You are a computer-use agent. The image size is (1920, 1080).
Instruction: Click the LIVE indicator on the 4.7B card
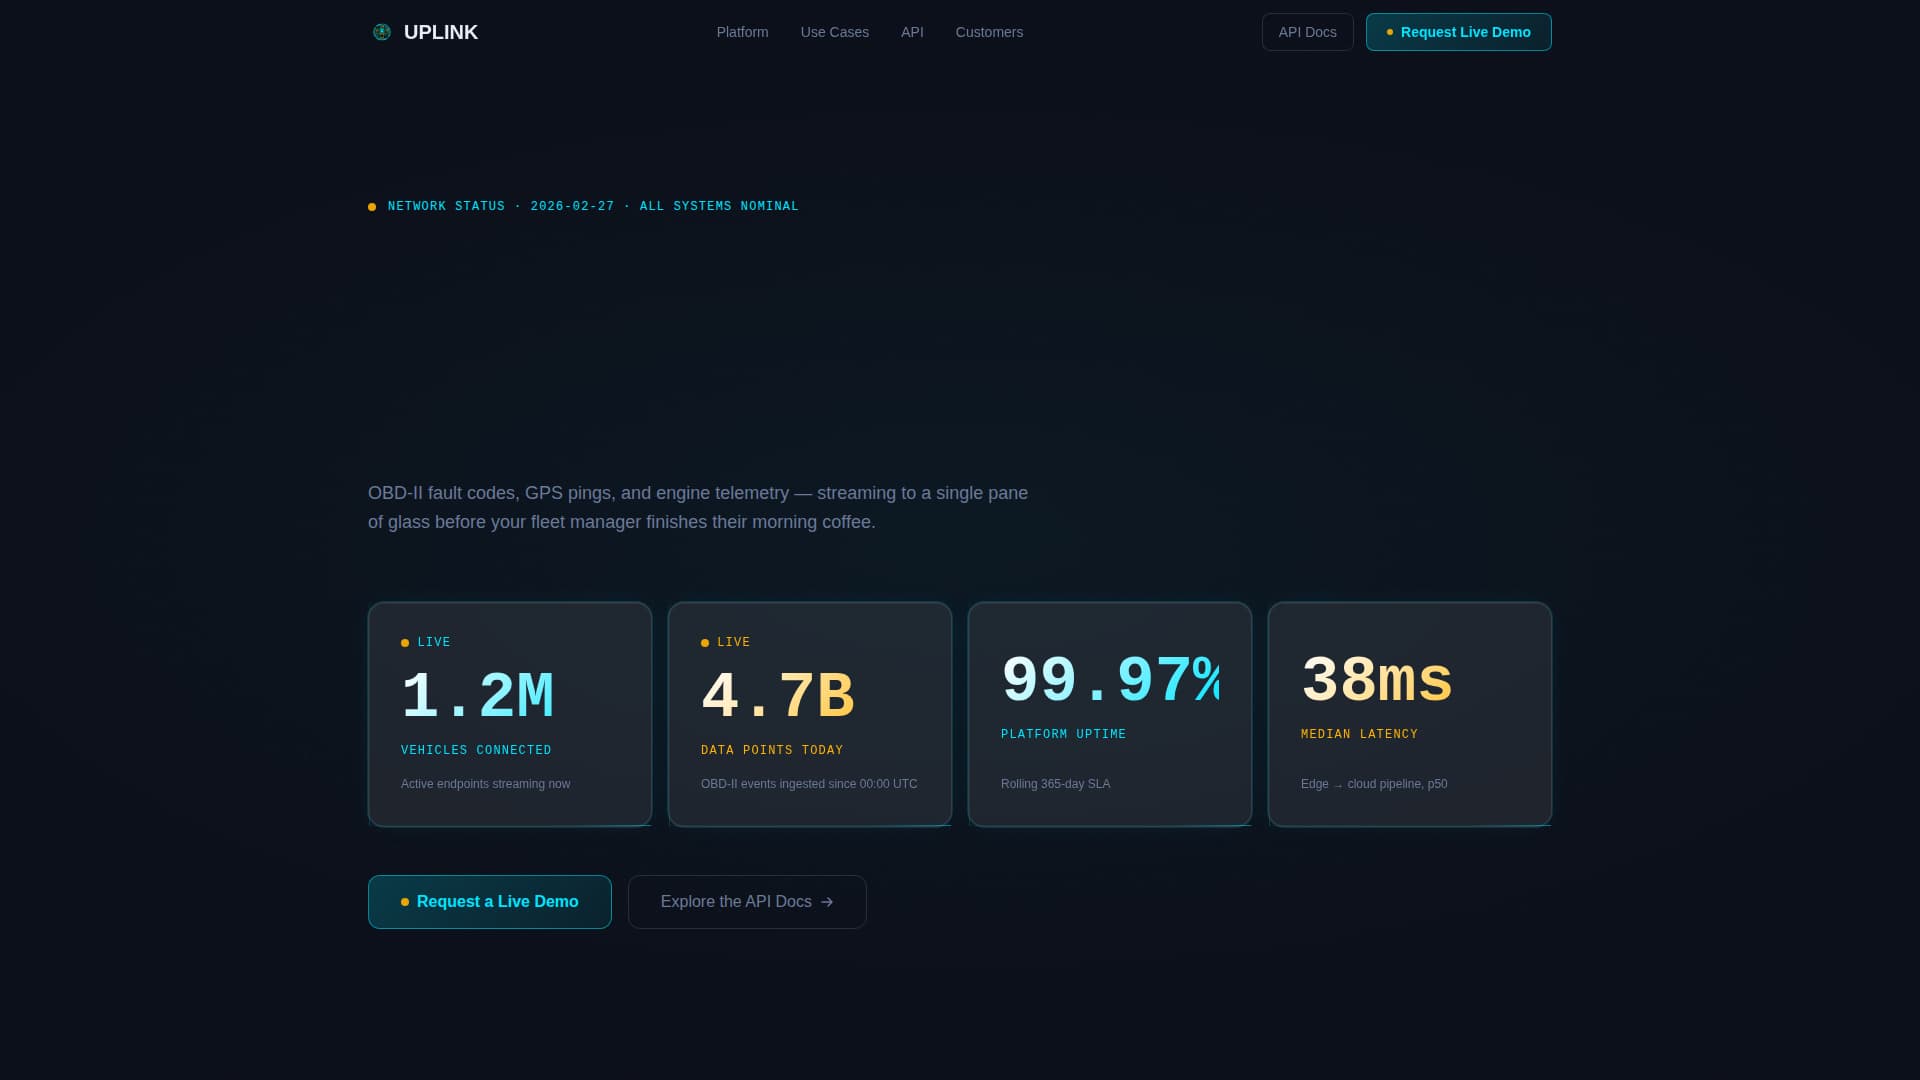(726, 642)
